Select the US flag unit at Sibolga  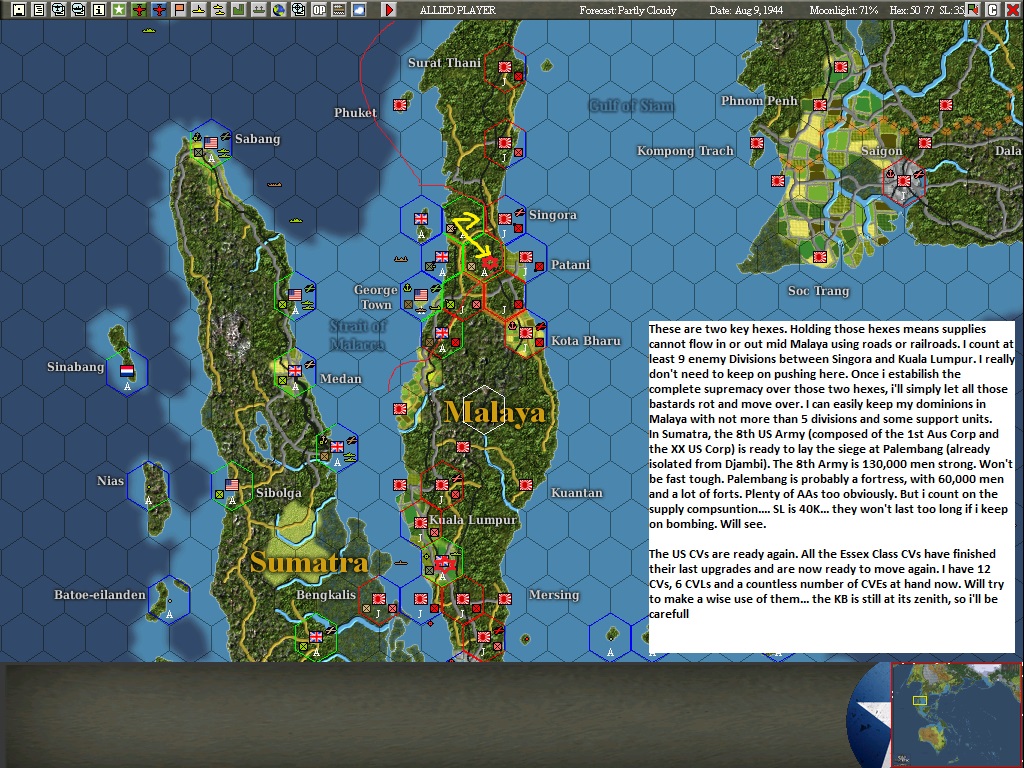click(232, 485)
